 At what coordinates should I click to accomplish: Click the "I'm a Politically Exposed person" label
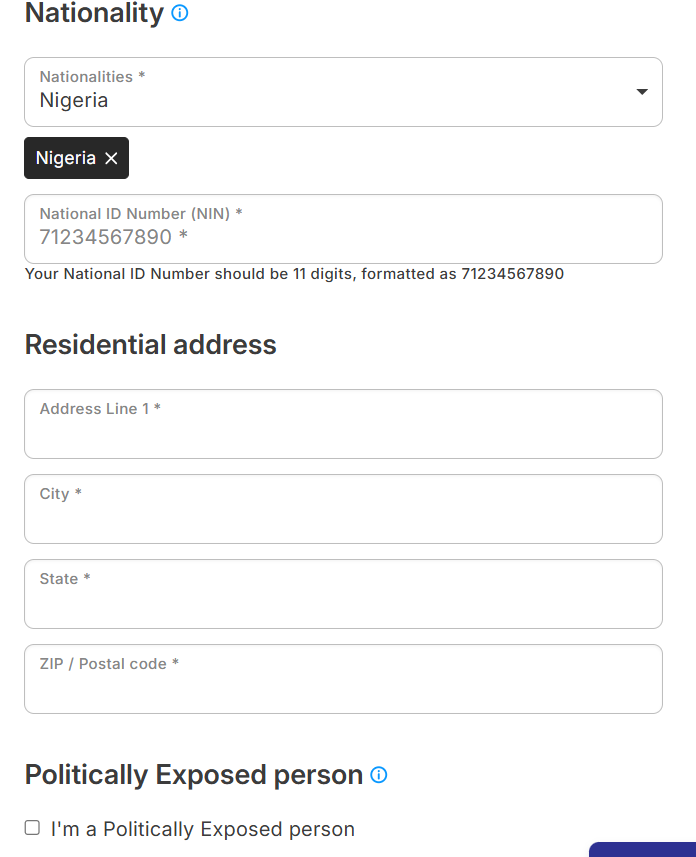tap(203, 829)
